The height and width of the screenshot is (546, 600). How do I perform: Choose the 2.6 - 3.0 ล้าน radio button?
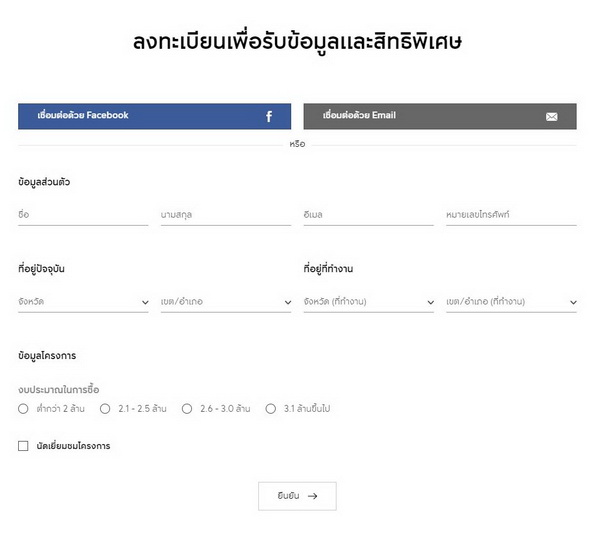[187, 408]
